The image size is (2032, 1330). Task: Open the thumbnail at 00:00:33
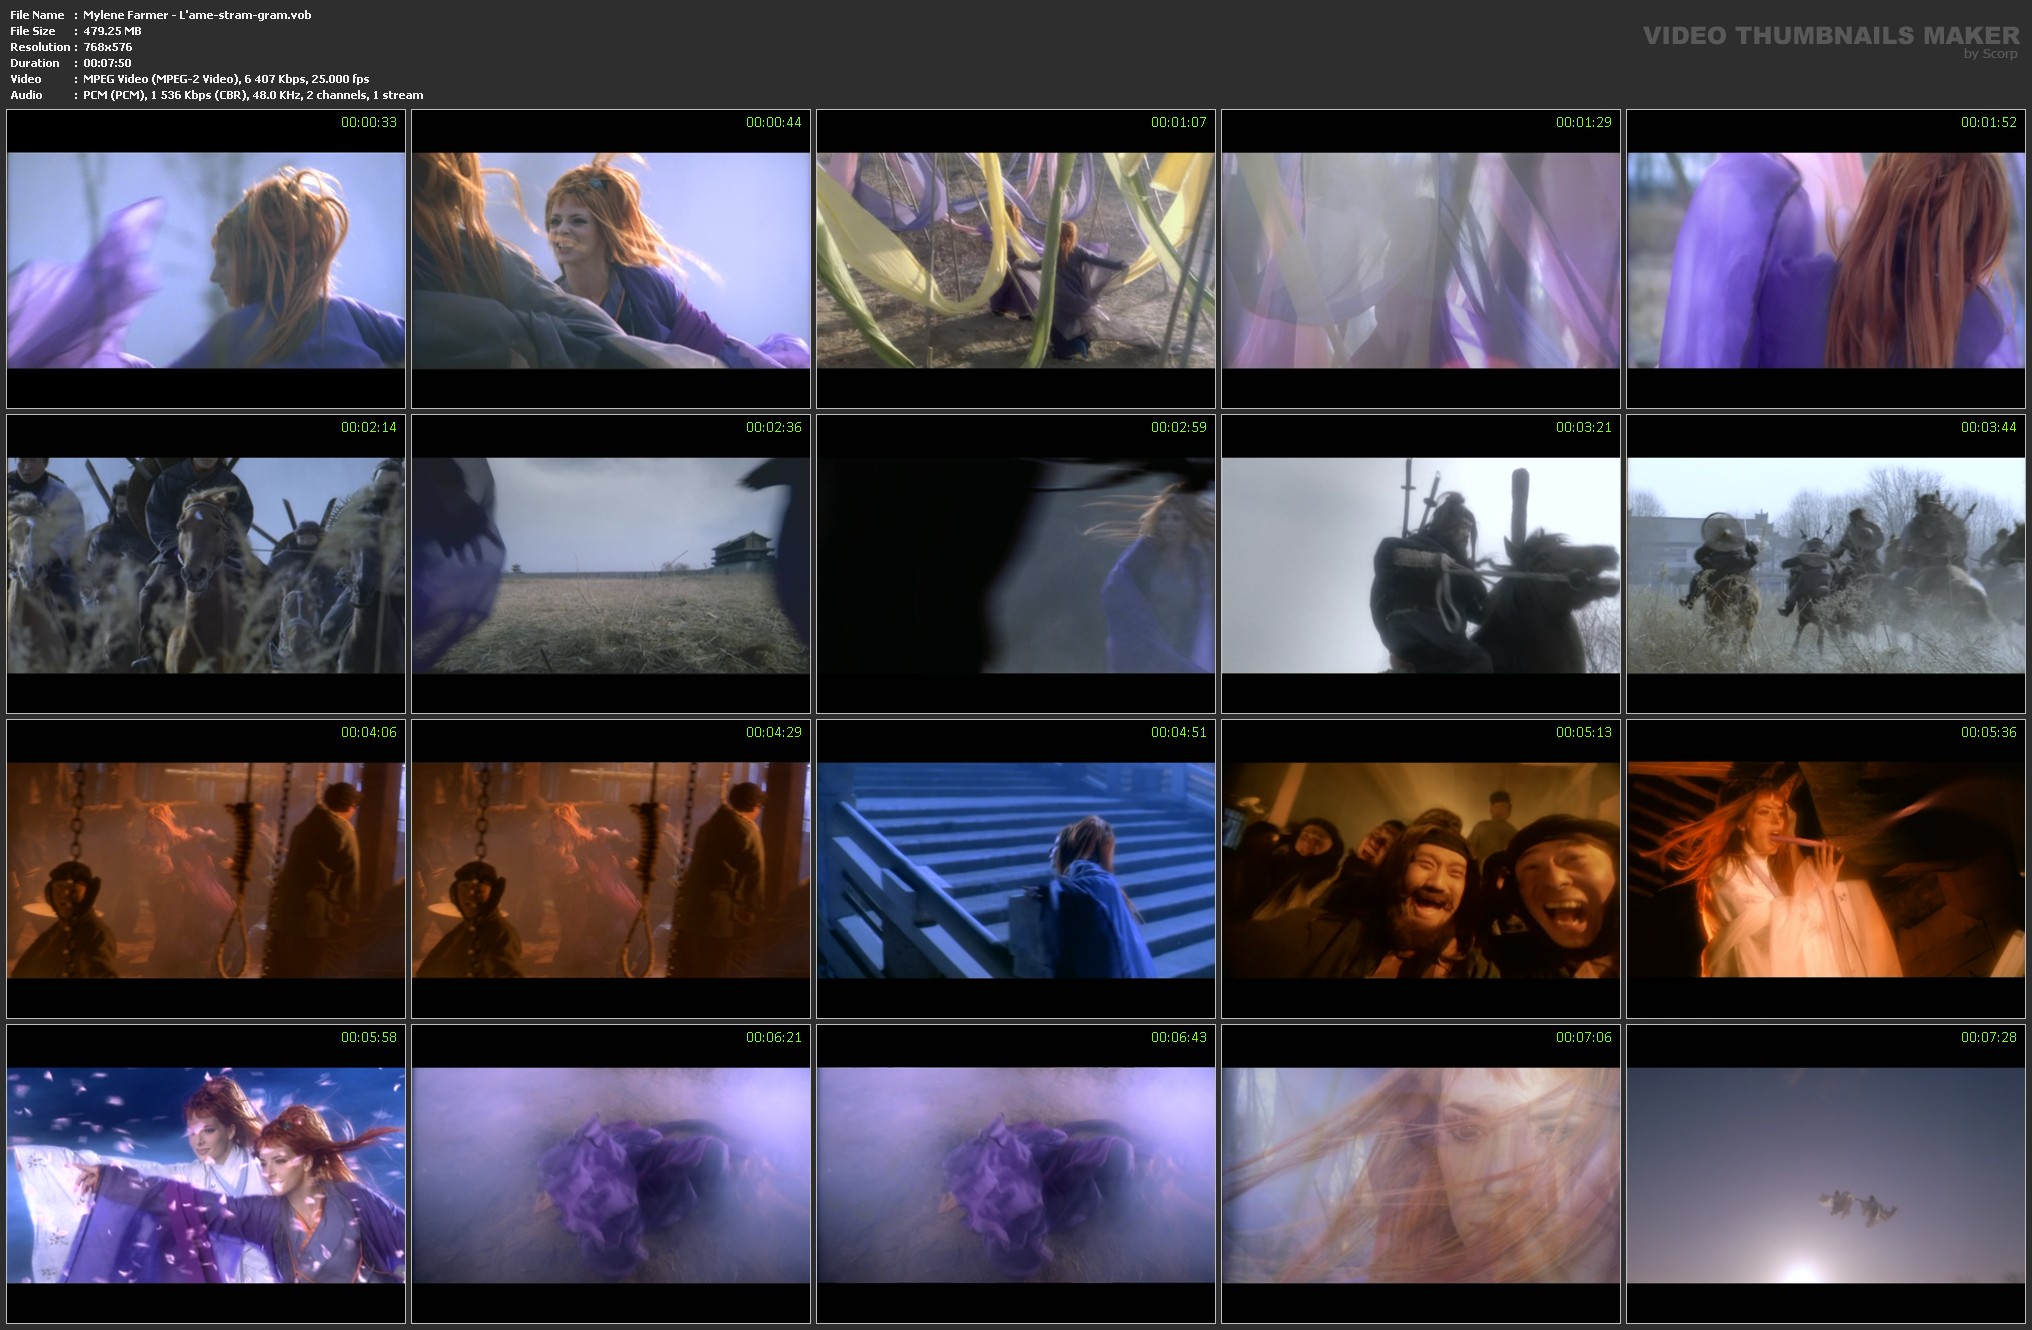click(206, 258)
